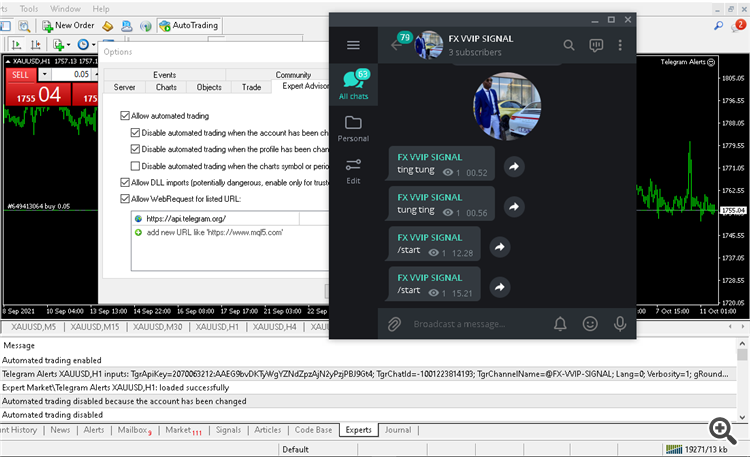Open MetaTrader search magnifier at top right
This screenshot has height=457, width=750.
coord(718,25)
